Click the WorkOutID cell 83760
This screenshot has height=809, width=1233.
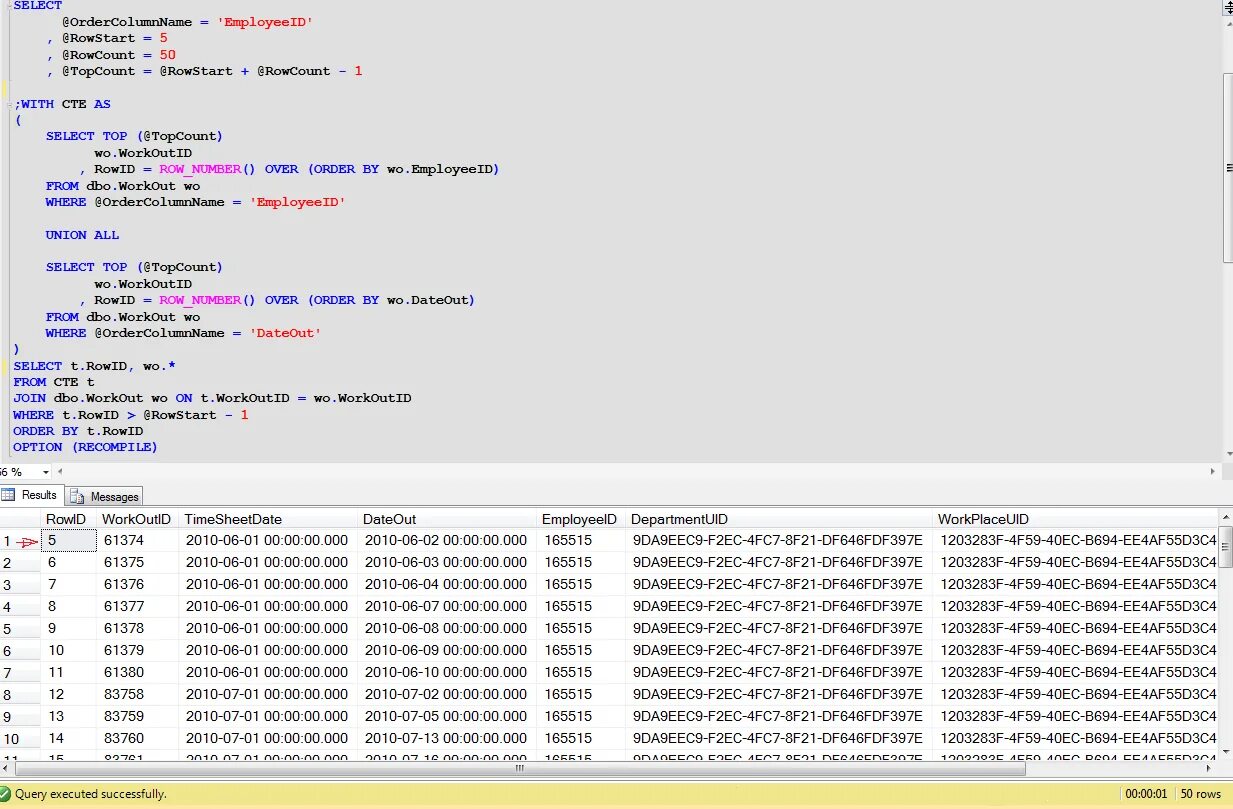pyautogui.click(x=138, y=738)
